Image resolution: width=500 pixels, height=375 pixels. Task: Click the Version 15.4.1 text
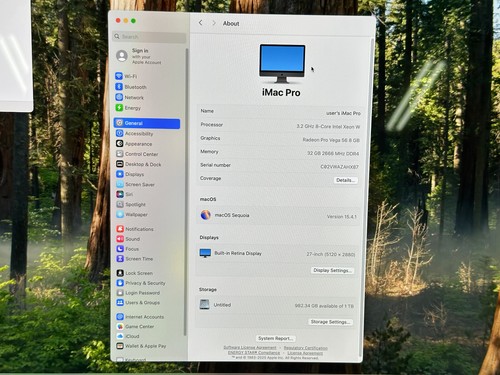(x=342, y=216)
